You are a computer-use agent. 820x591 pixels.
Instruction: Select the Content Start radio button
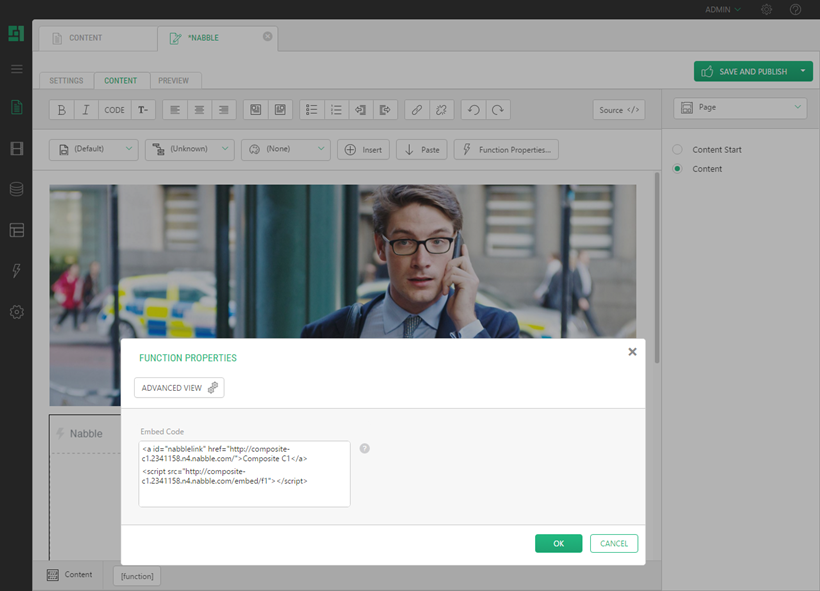[677, 150]
